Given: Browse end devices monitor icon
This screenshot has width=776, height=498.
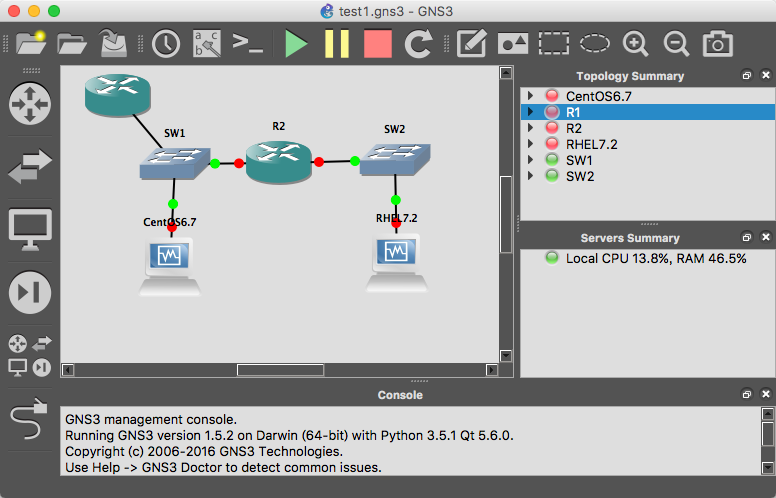Looking at the screenshot, I should 30,230.
